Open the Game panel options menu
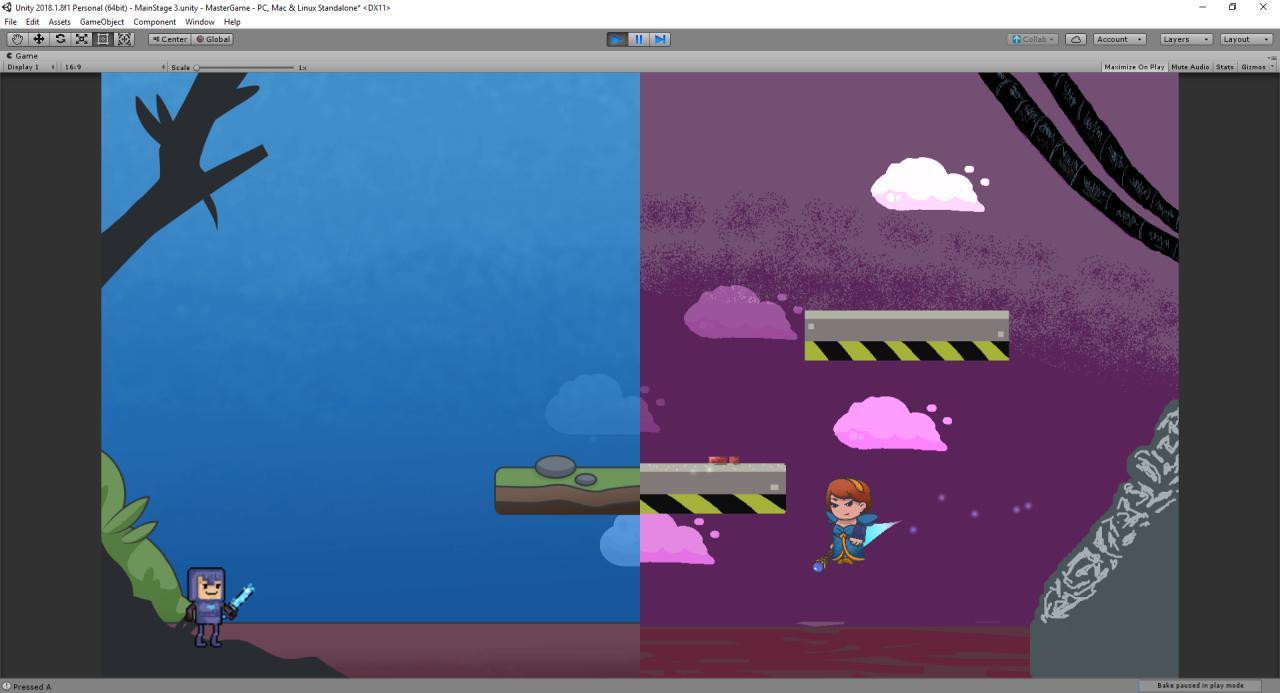 1272,57
